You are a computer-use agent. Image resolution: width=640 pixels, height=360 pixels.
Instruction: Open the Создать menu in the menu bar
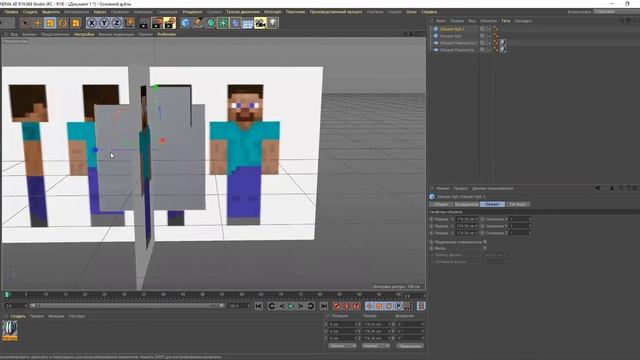coord(30,12)
